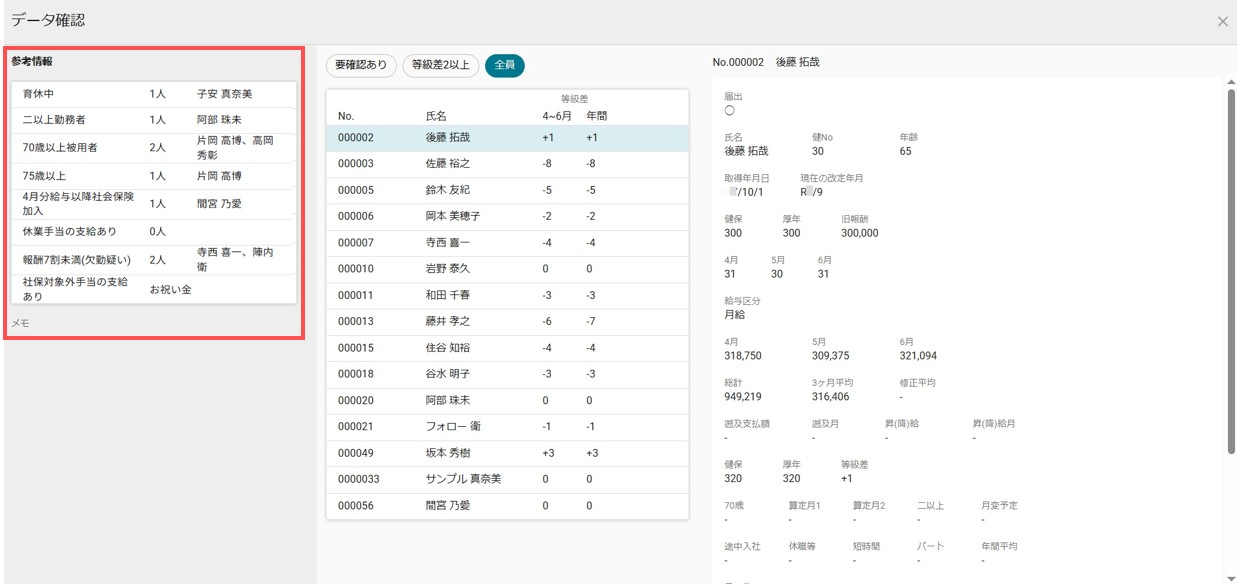Select row 000010 岩野 泰久
The width and height of the screenshot is (1237, 587).
507,269
